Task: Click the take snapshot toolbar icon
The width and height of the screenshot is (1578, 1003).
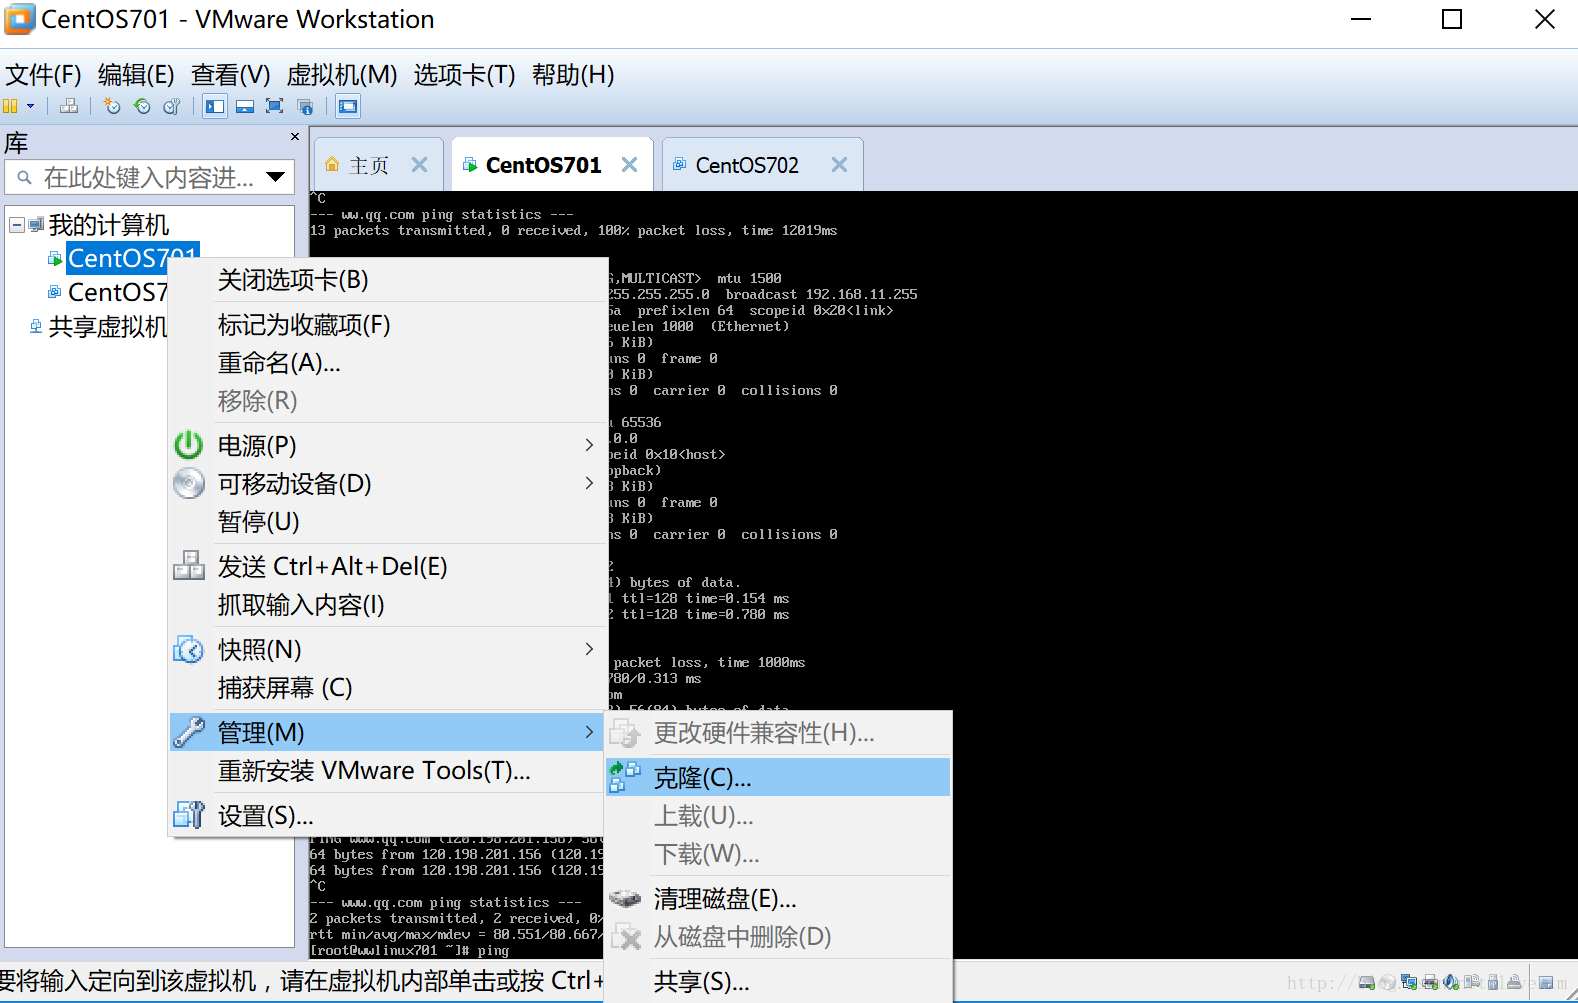Action: point(112,106)
